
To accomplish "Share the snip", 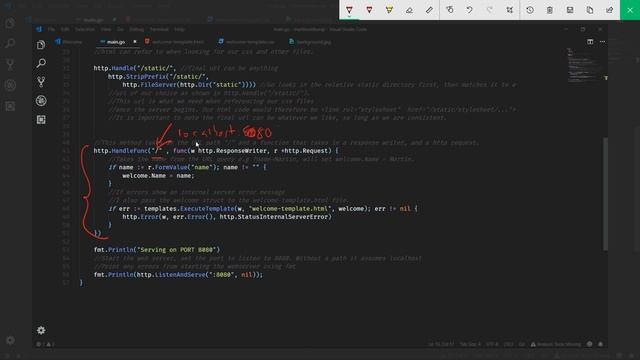I will pyautogui.click(x=610, y=10).
